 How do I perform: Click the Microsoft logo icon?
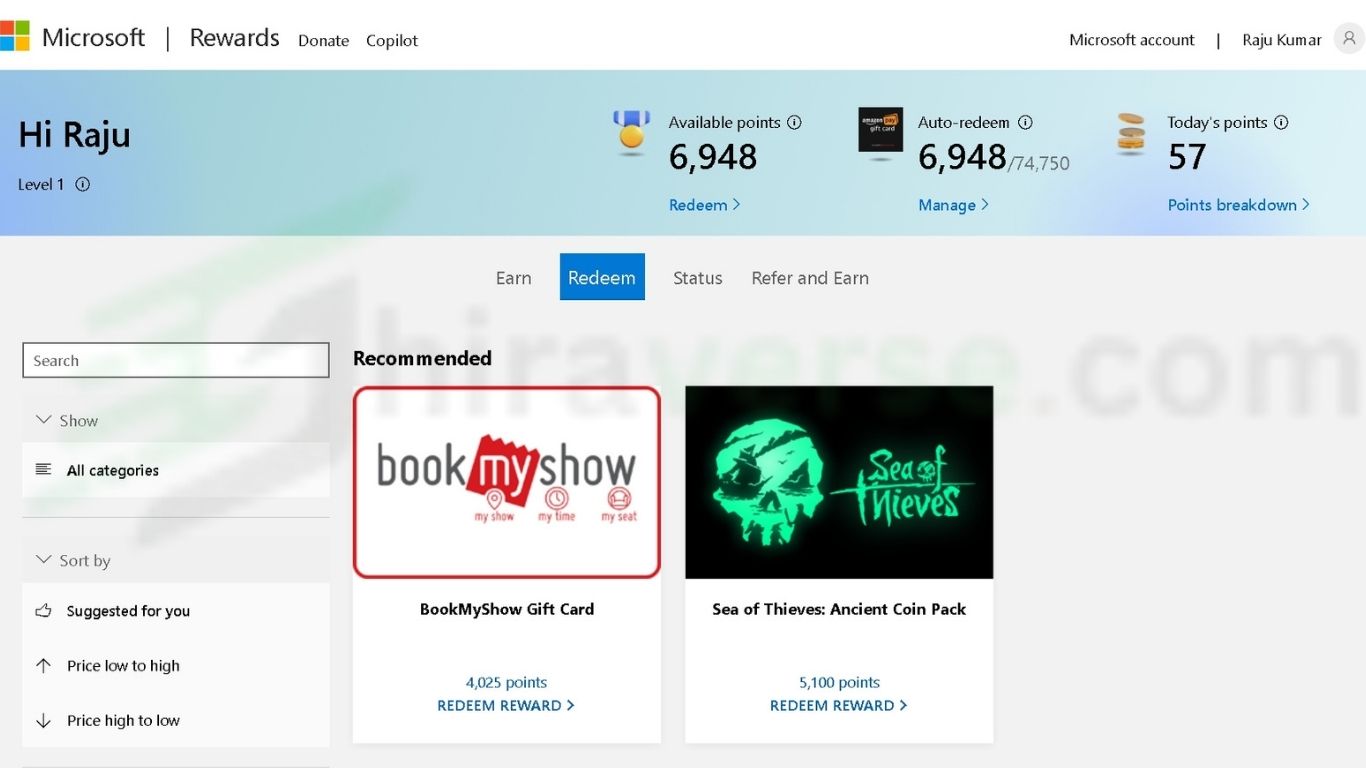[14, 36]
